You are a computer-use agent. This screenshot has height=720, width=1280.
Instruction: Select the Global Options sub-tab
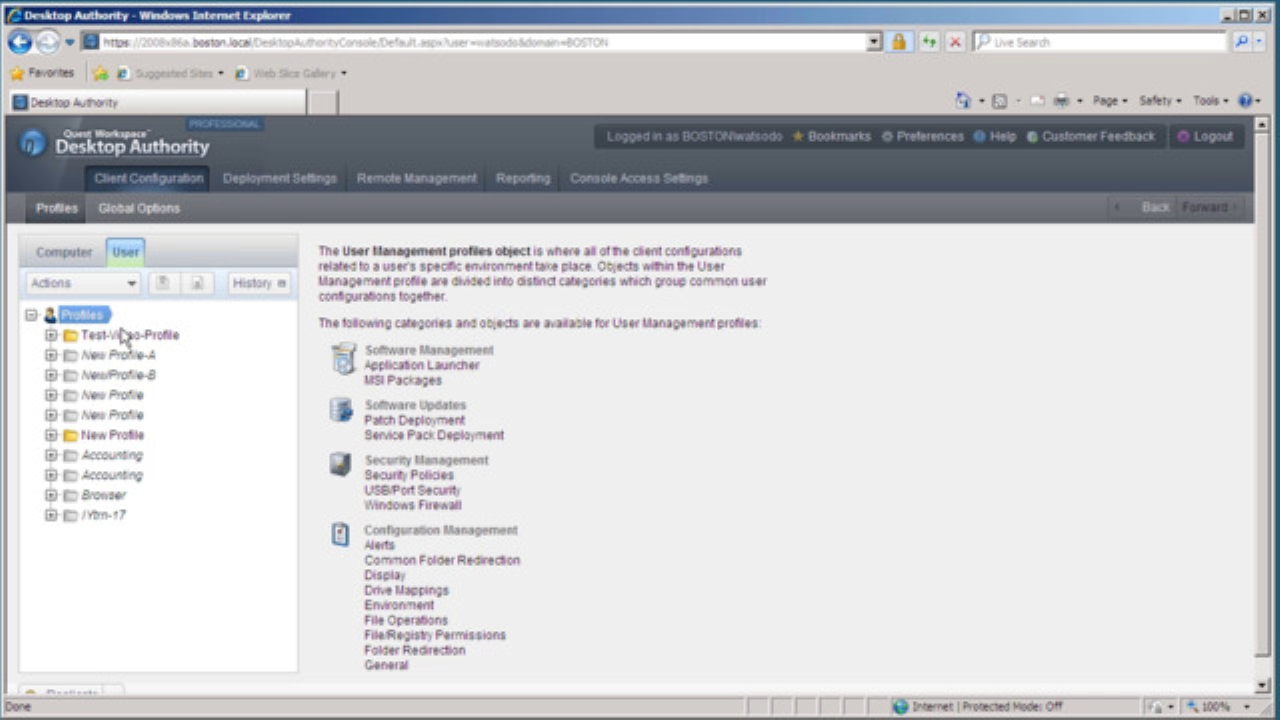(139, 208)
